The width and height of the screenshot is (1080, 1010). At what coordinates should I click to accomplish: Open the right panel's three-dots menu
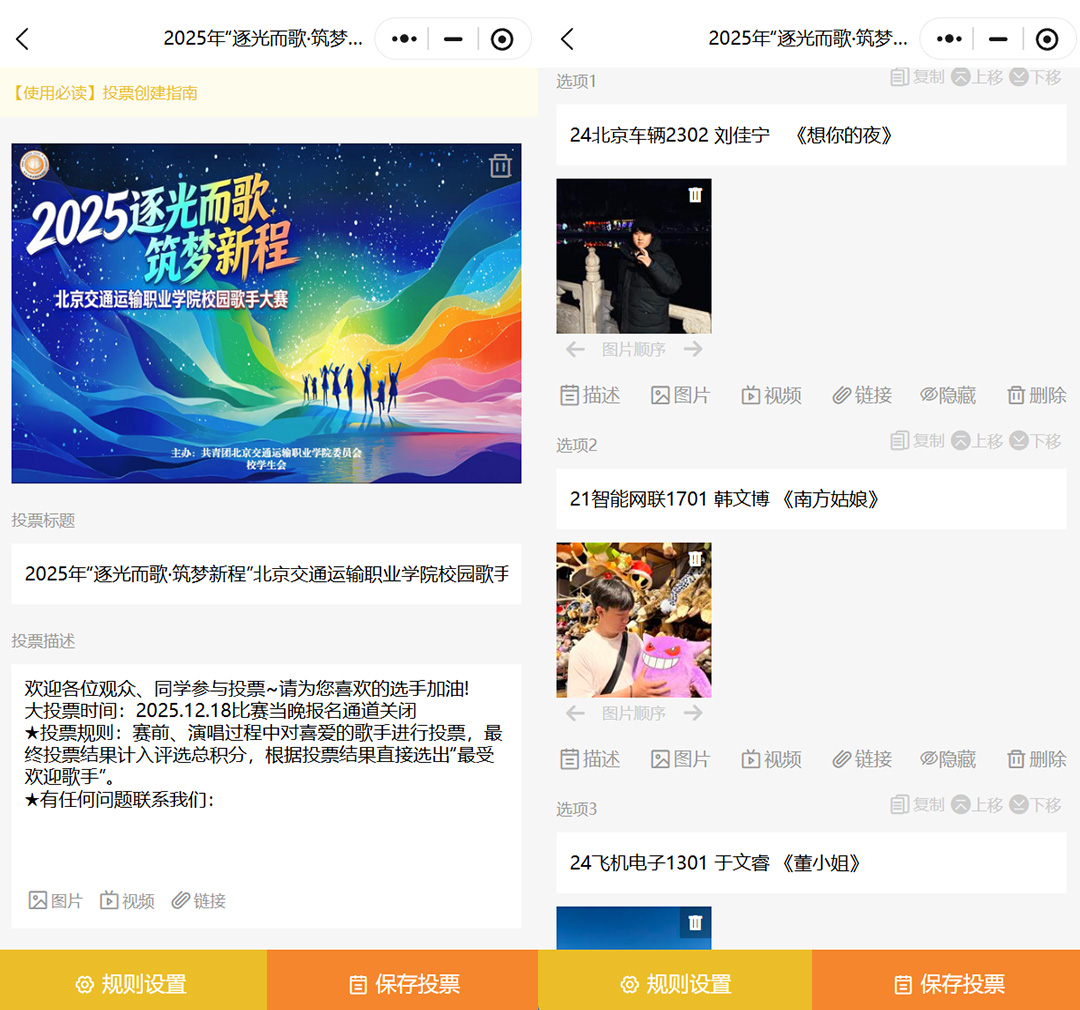pyautogui.click(x=948, y=39)
